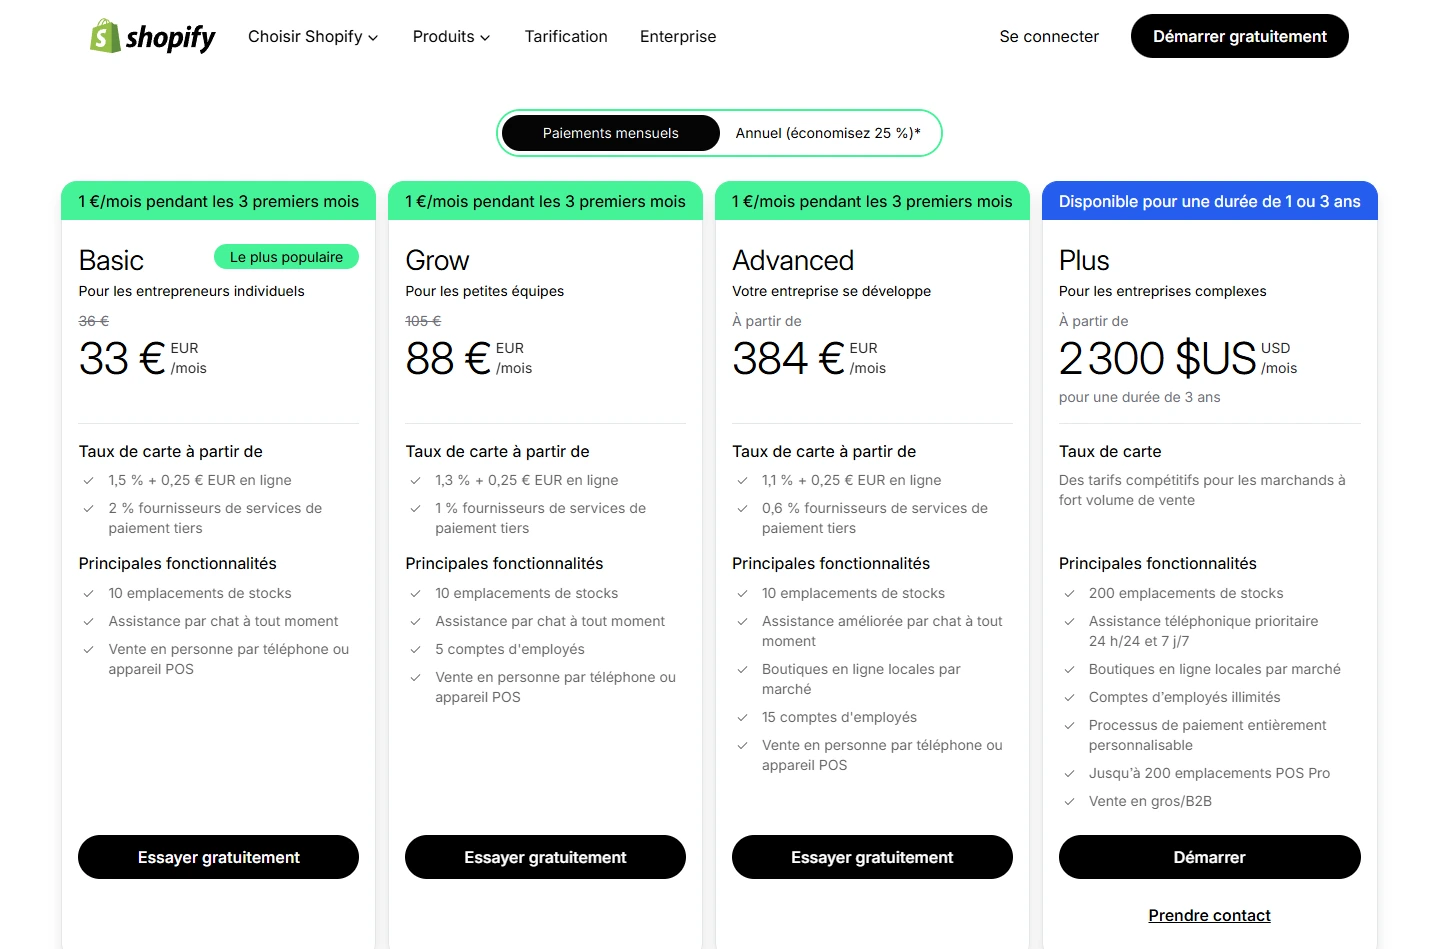Click the checkmark beside '15 comptes d'employés' on Advanced
This screenshot has height=949, width=1434.
(x=742, y=717)
